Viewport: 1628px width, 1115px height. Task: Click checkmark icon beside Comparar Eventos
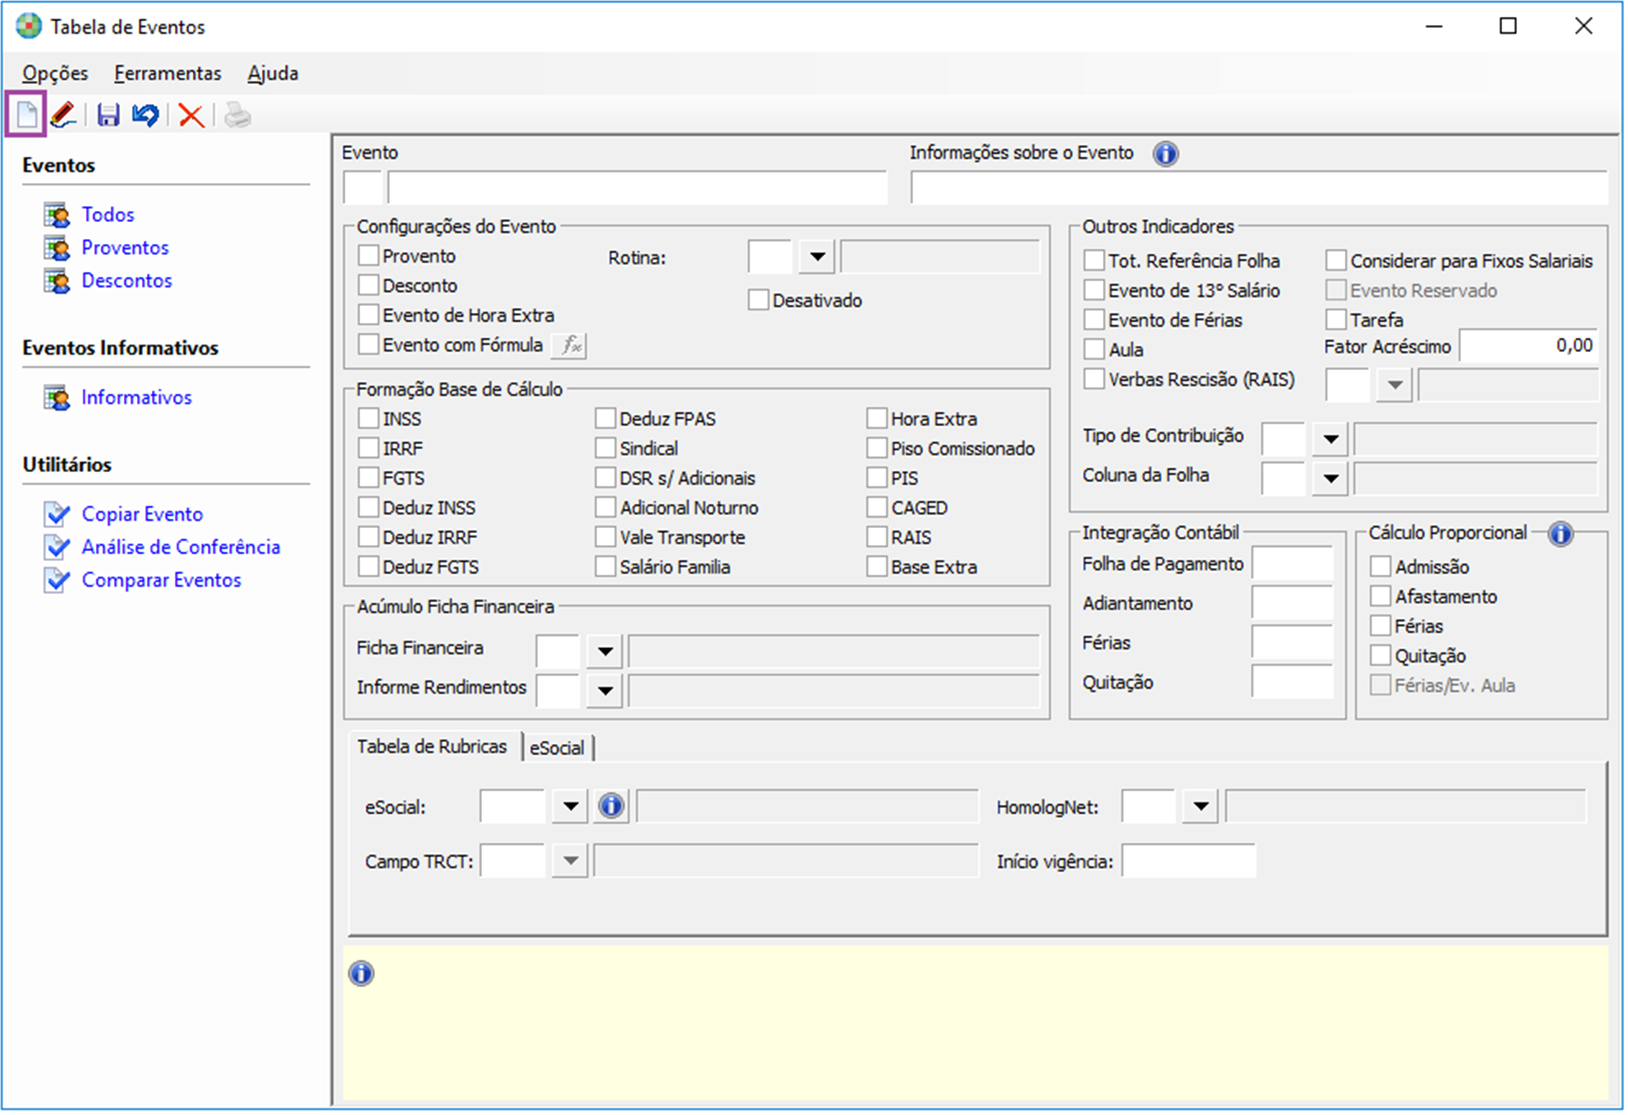[57, 580]
